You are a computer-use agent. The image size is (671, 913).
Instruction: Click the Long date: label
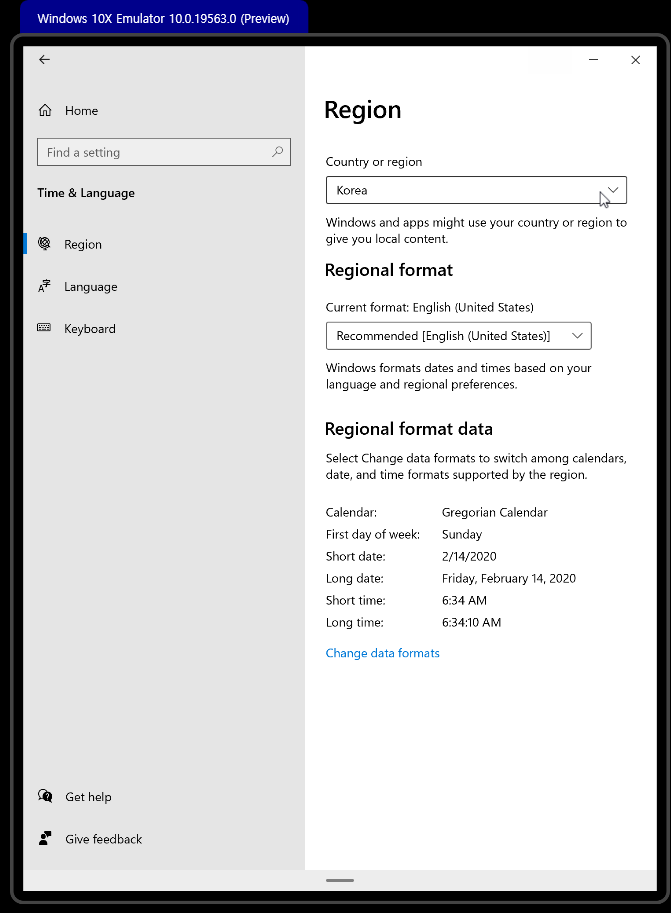pyautogui.click(x=355, y=578)
